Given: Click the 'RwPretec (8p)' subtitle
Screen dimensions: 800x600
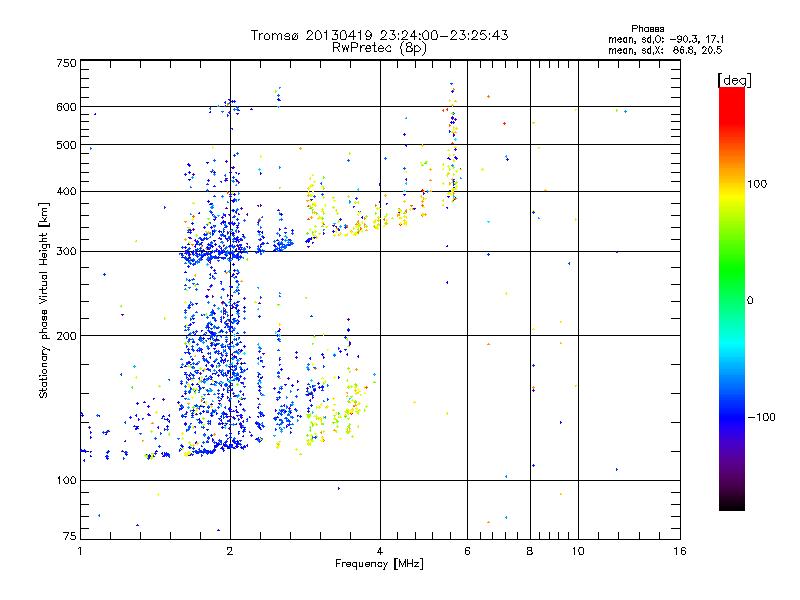Looking at the screenshot, I should (x=379, y=48).
